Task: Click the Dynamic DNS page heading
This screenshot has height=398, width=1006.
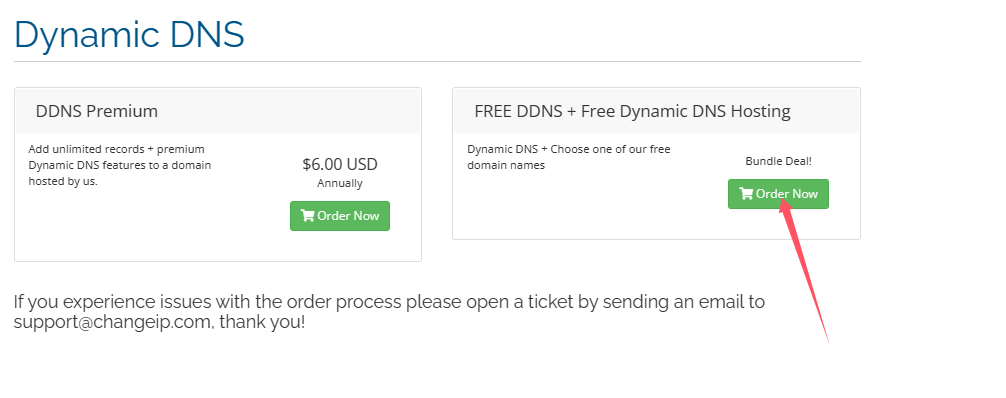Action: (129, 34)
